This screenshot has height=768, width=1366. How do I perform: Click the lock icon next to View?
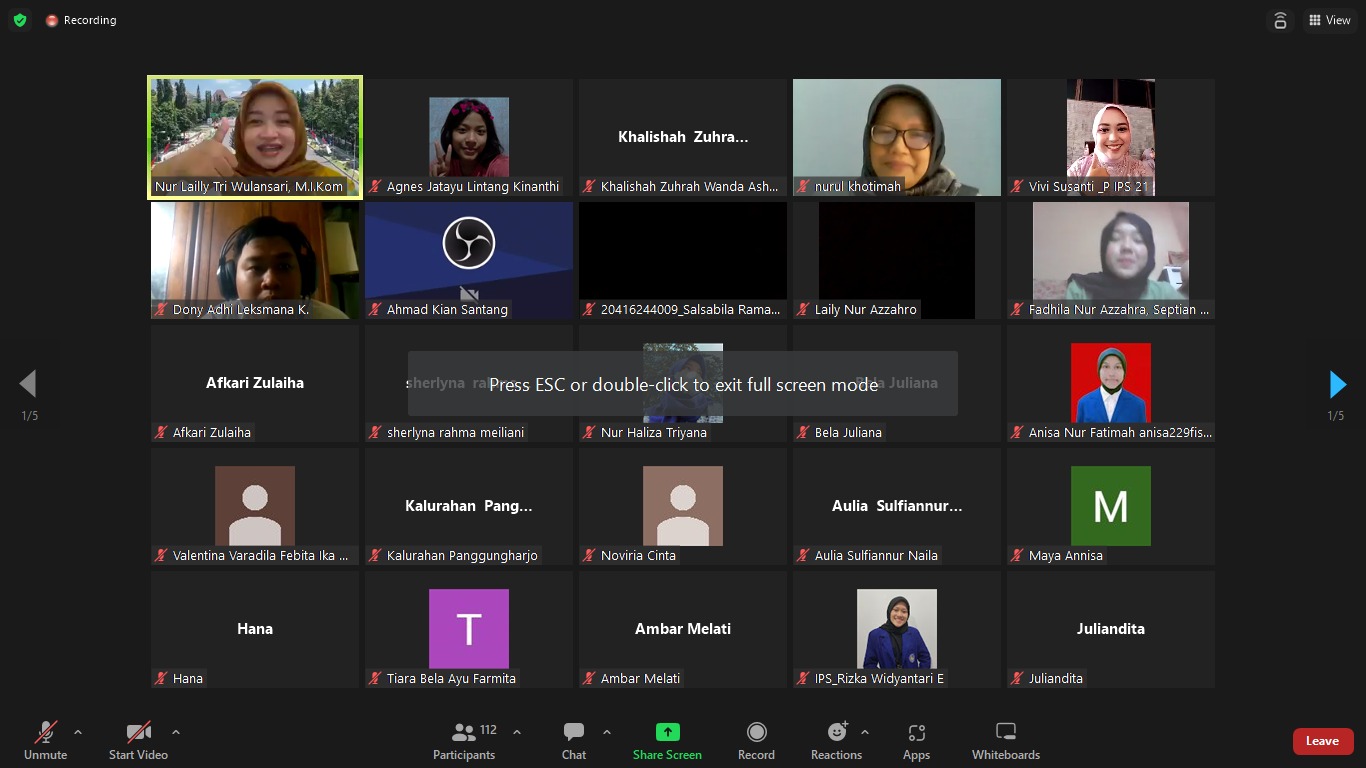(1280, 20)
